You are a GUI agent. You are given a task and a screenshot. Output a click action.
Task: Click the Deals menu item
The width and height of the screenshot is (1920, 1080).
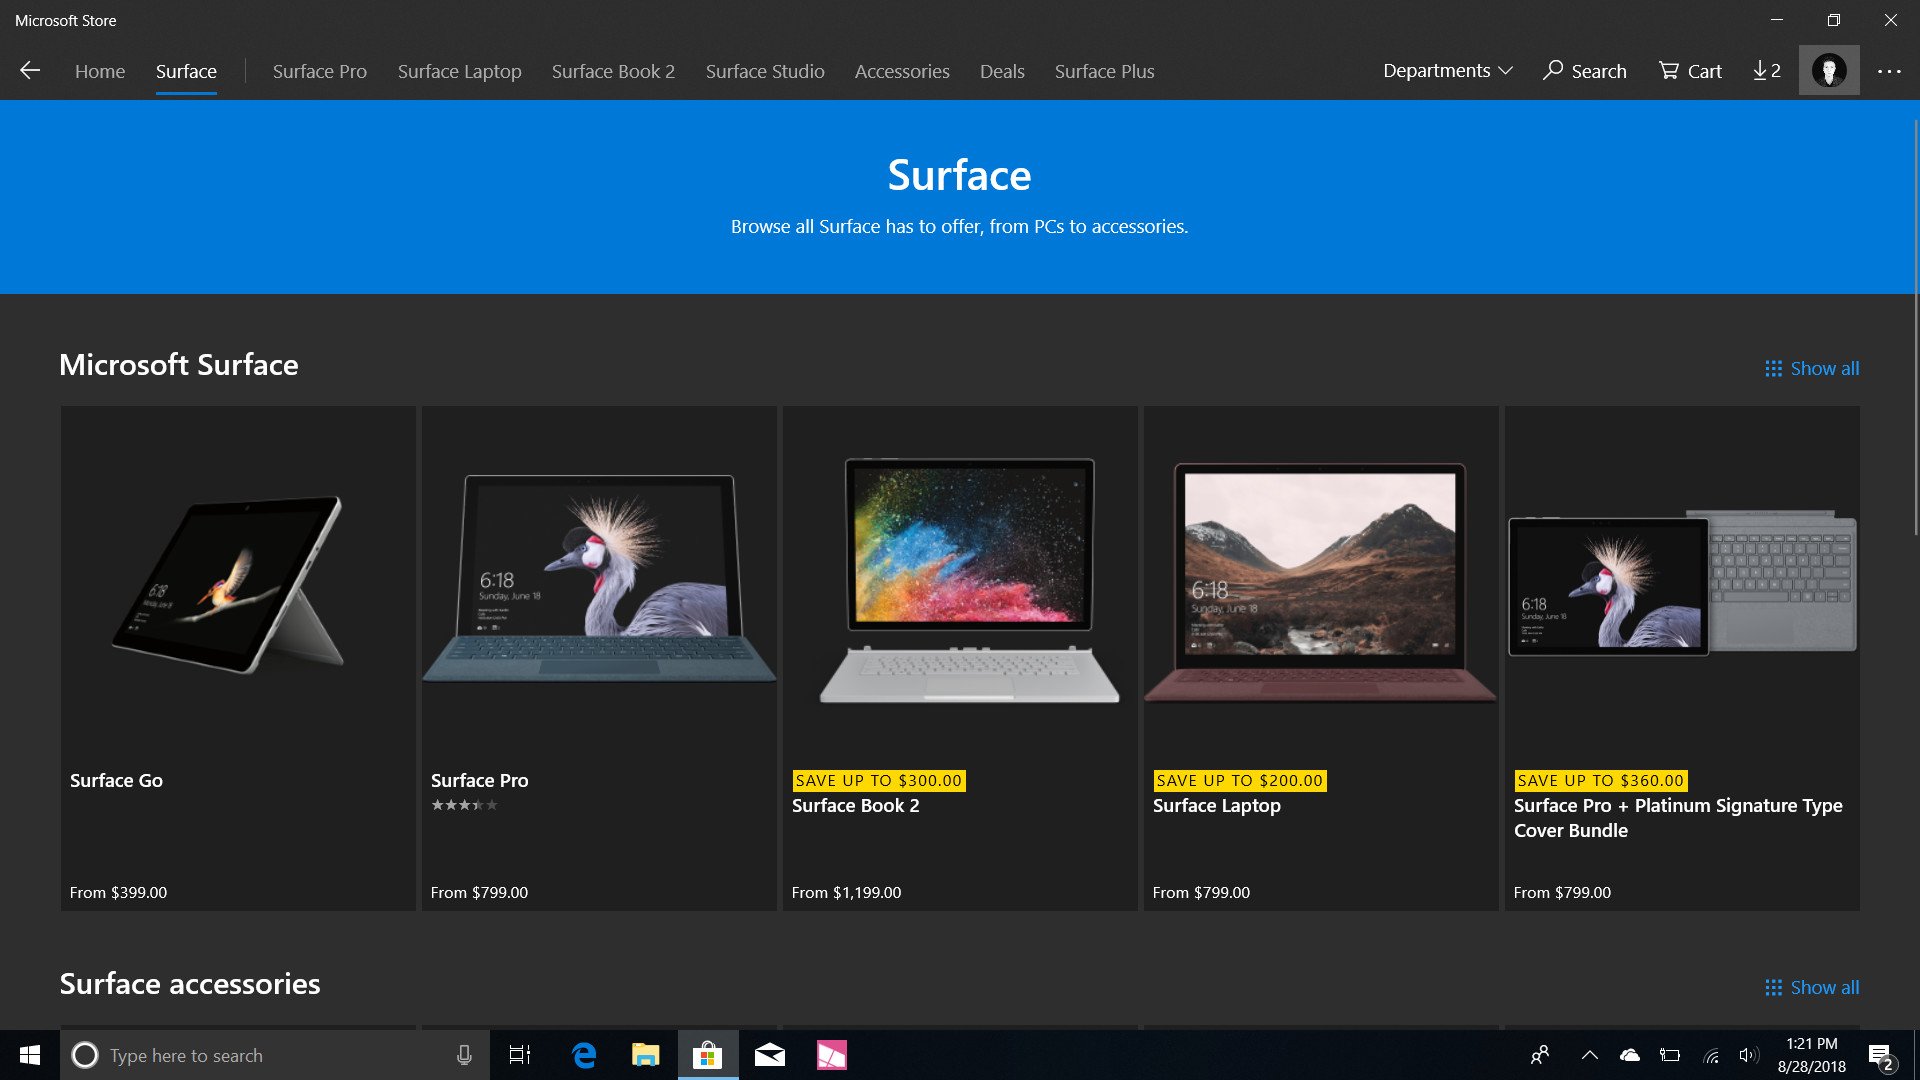pos(1001,71)
